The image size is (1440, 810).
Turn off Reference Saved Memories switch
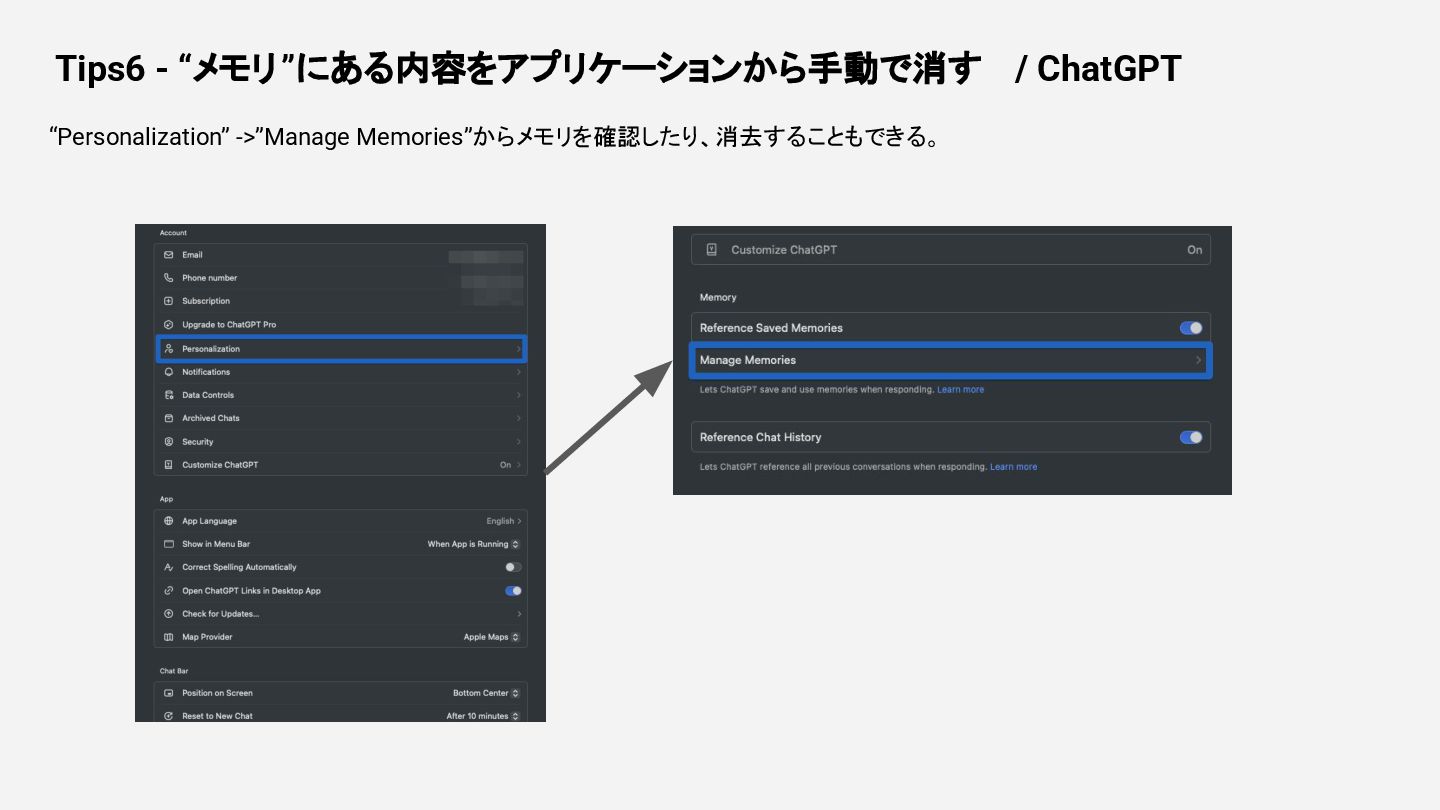tap(1191, 328)
